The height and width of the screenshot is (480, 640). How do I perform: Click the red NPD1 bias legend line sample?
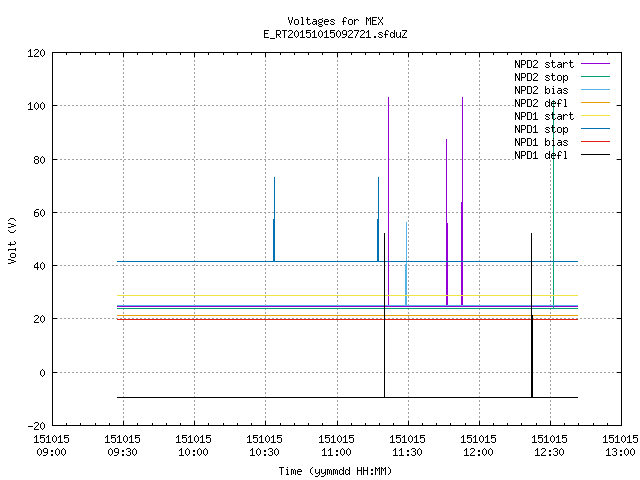pyautogui.click(x=595, y=142)
